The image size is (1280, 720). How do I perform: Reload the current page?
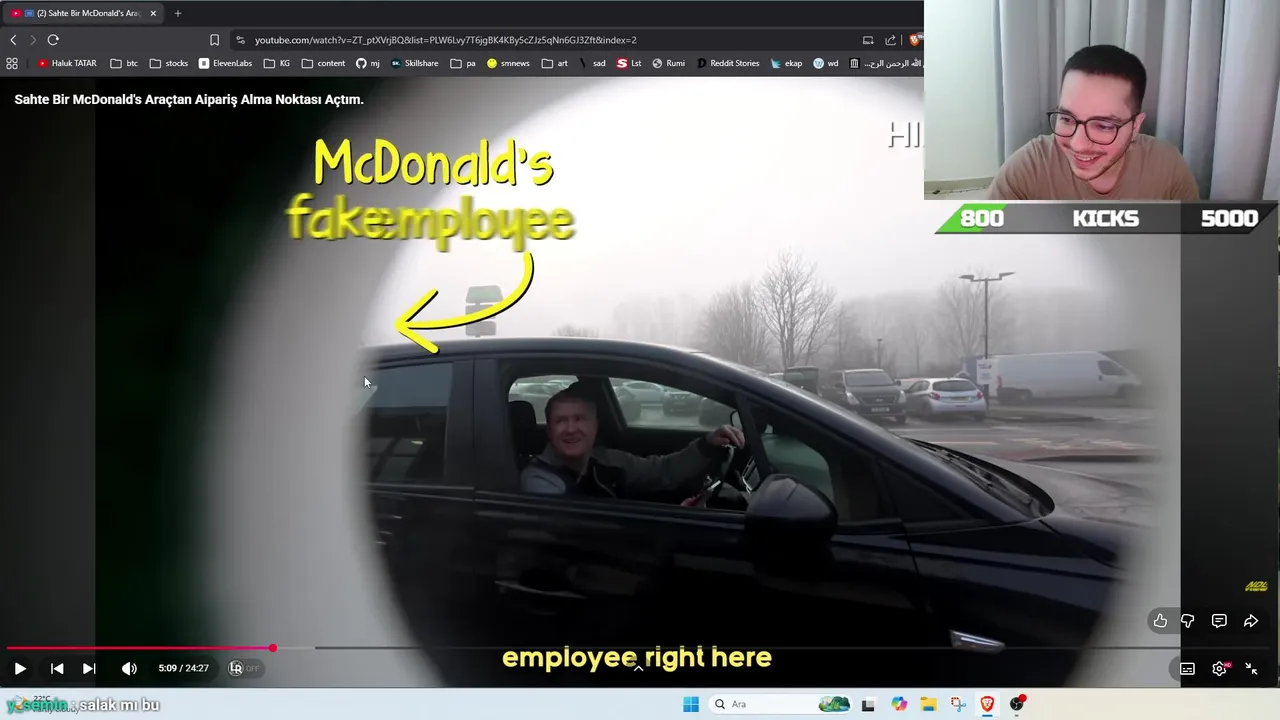click(x=53, y=40)
